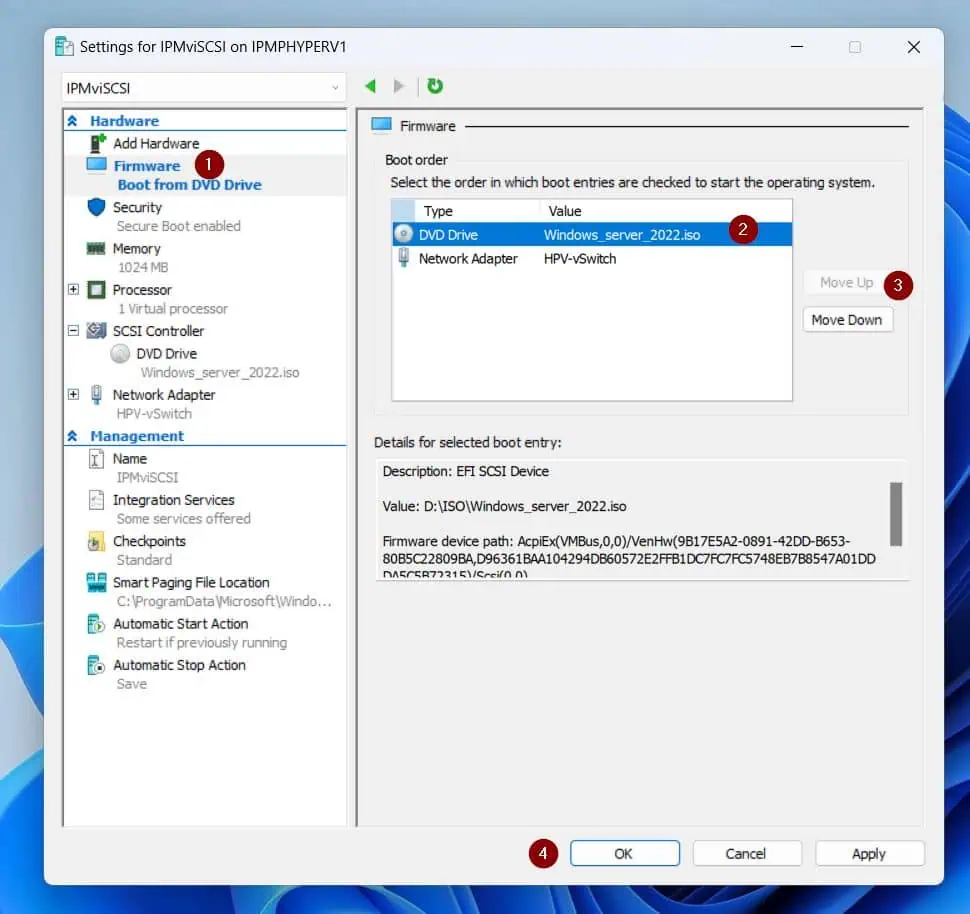Click the Restart if previously running text
970x914 pixels.
(202, 643)
